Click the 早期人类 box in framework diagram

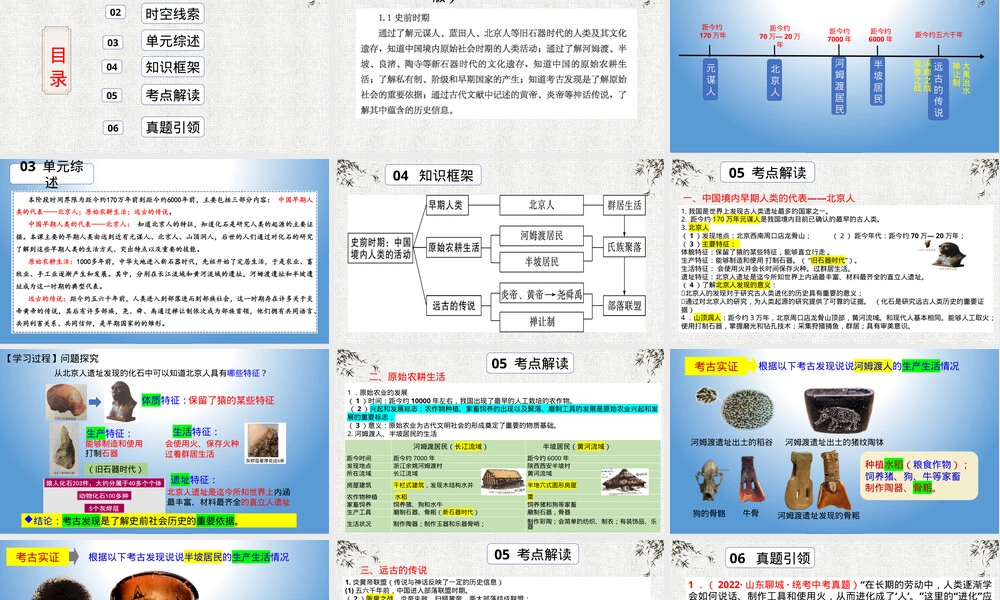point(446,205)
